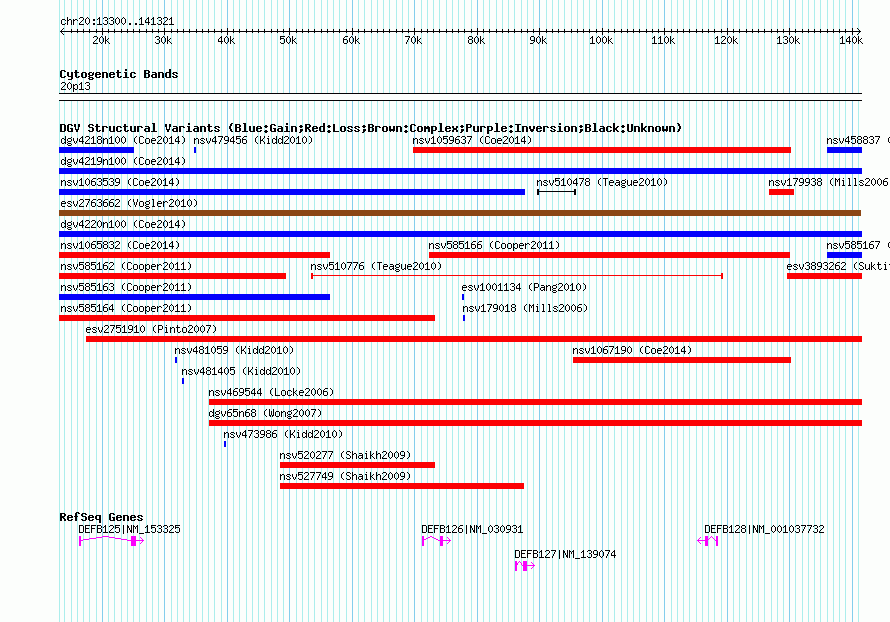Image resolution: width=890 pixels, height=622 pixels.
Task: Select the nsv473986 small blue marker
Action: point(225,444)
